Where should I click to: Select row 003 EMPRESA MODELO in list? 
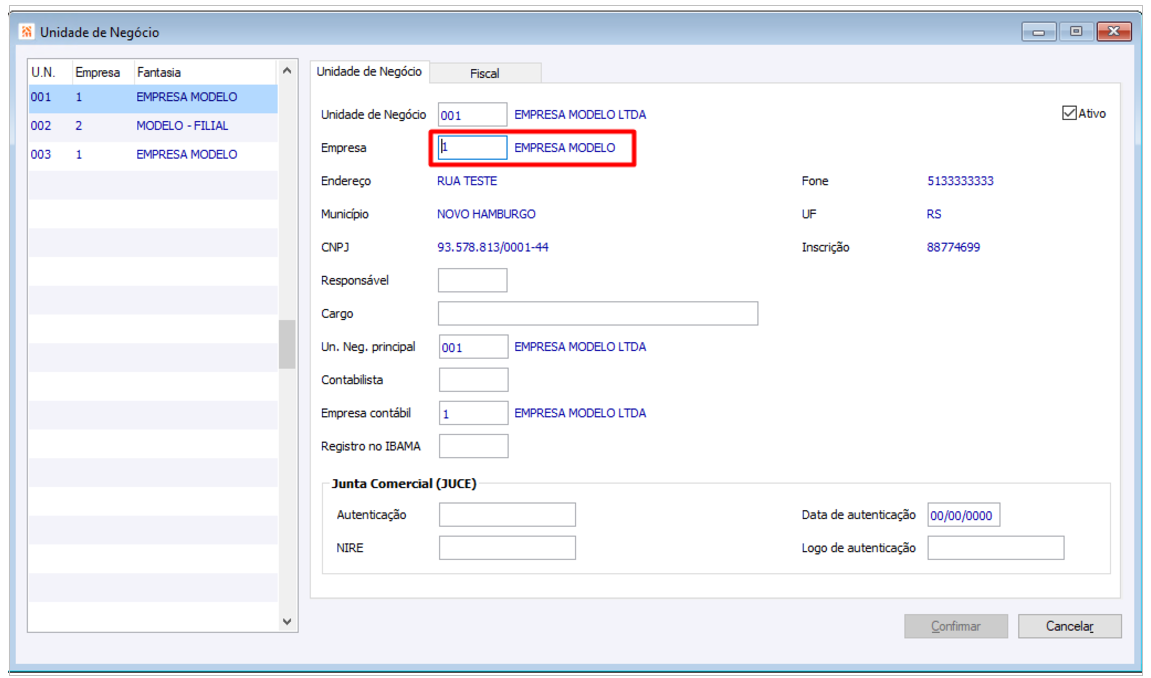click(x=153, y=154)
